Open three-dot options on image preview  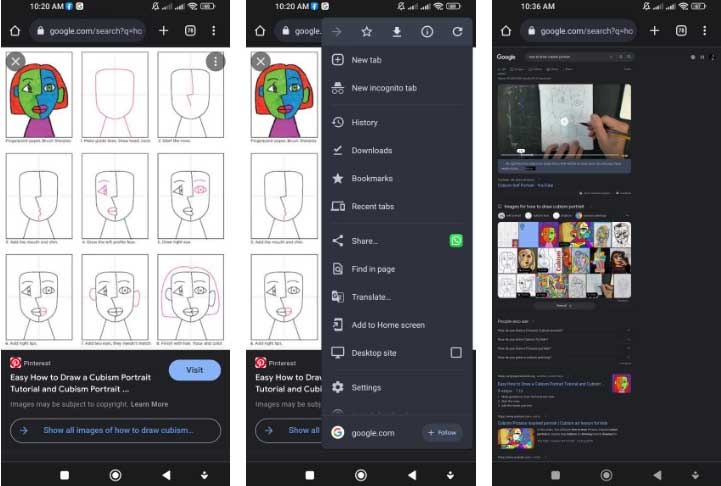tap(215, 62)
